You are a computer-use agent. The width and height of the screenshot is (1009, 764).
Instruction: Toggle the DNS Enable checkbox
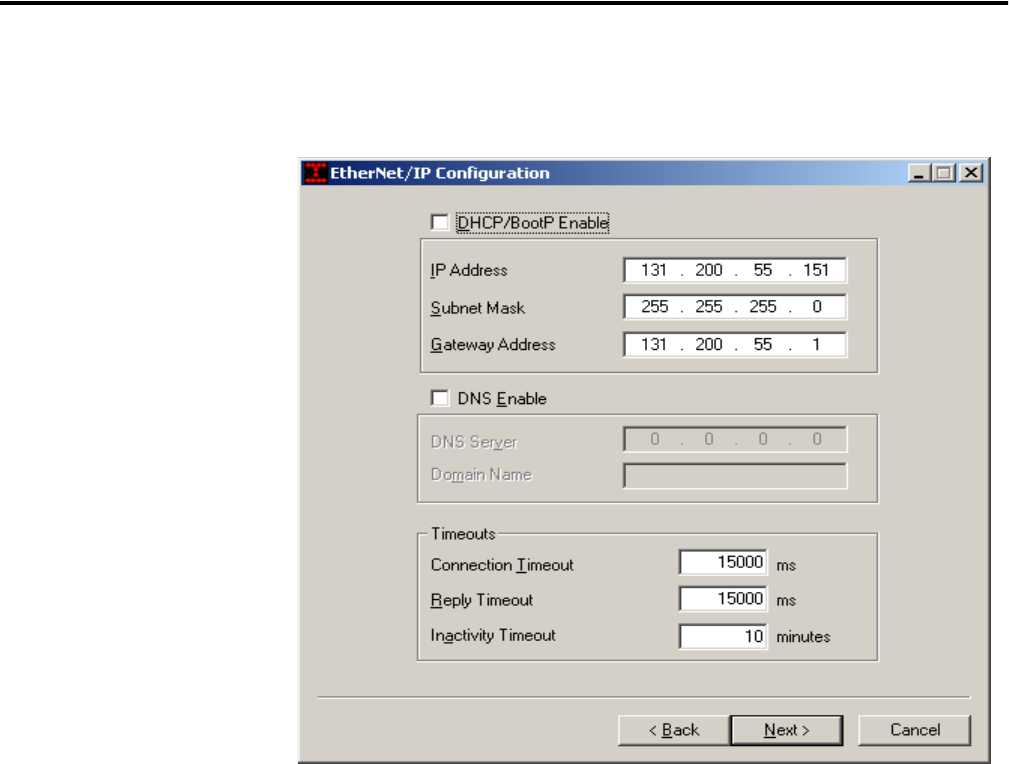[440, 398]
